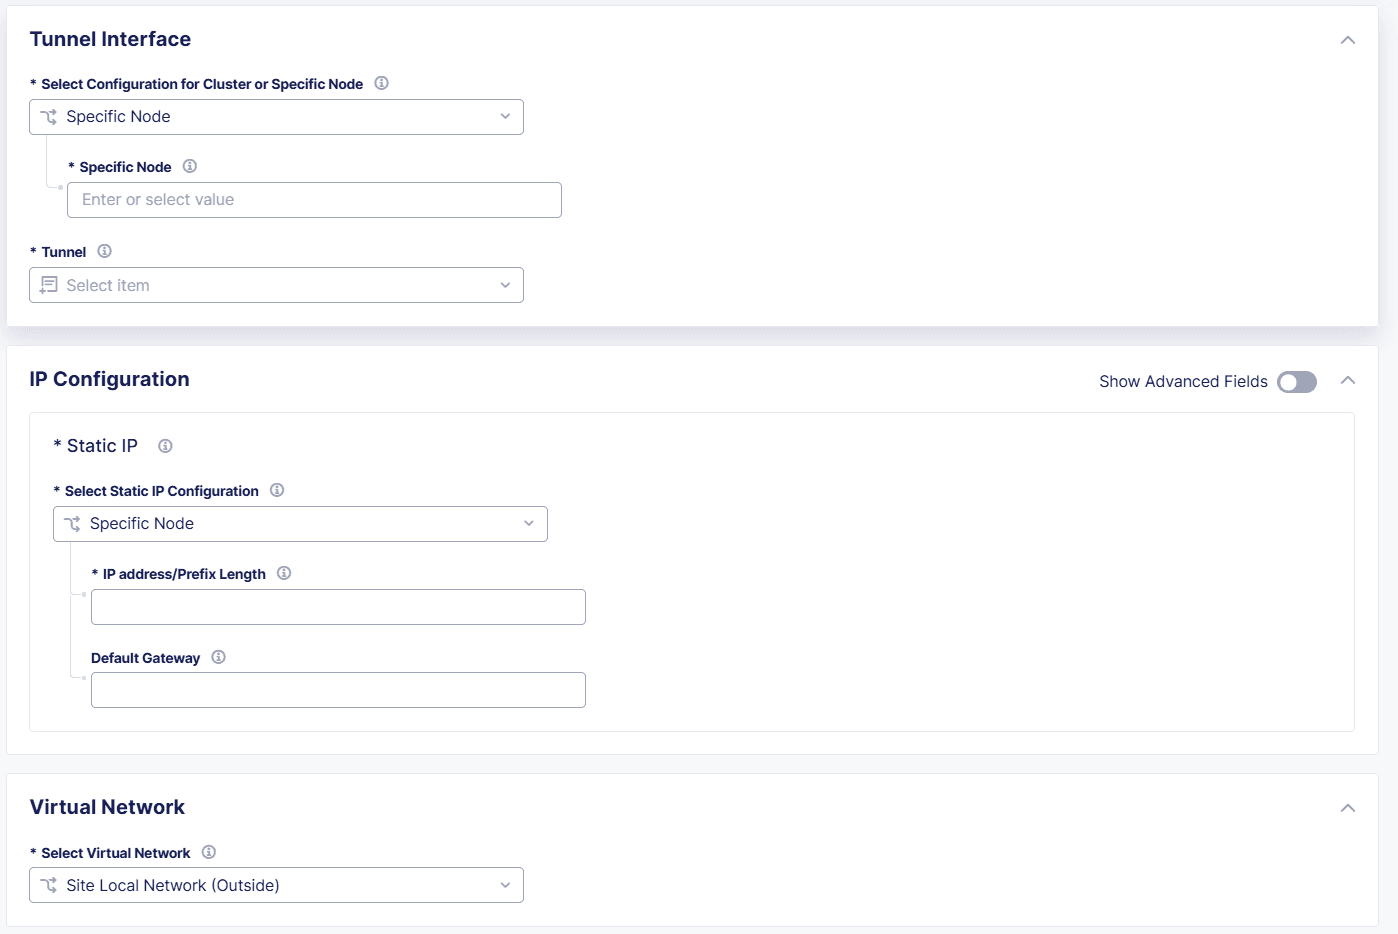Collapse the Virtual Network section
Viewport: 1398px width, 934px height.
pos(1347,807)
